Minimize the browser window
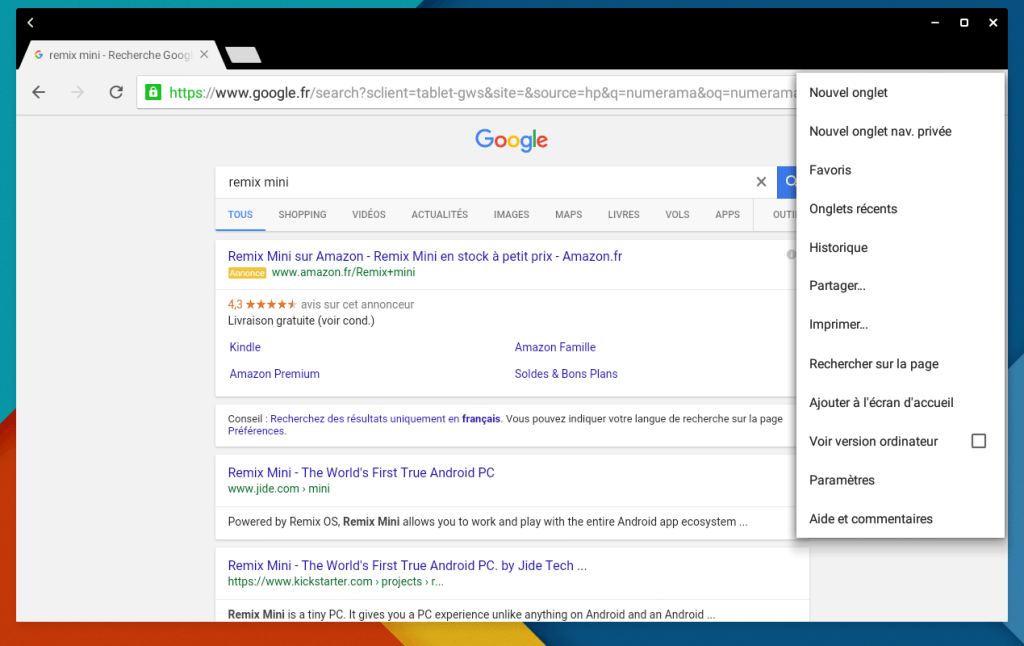Screen dimensions: 1024x646 coord(935,23)
